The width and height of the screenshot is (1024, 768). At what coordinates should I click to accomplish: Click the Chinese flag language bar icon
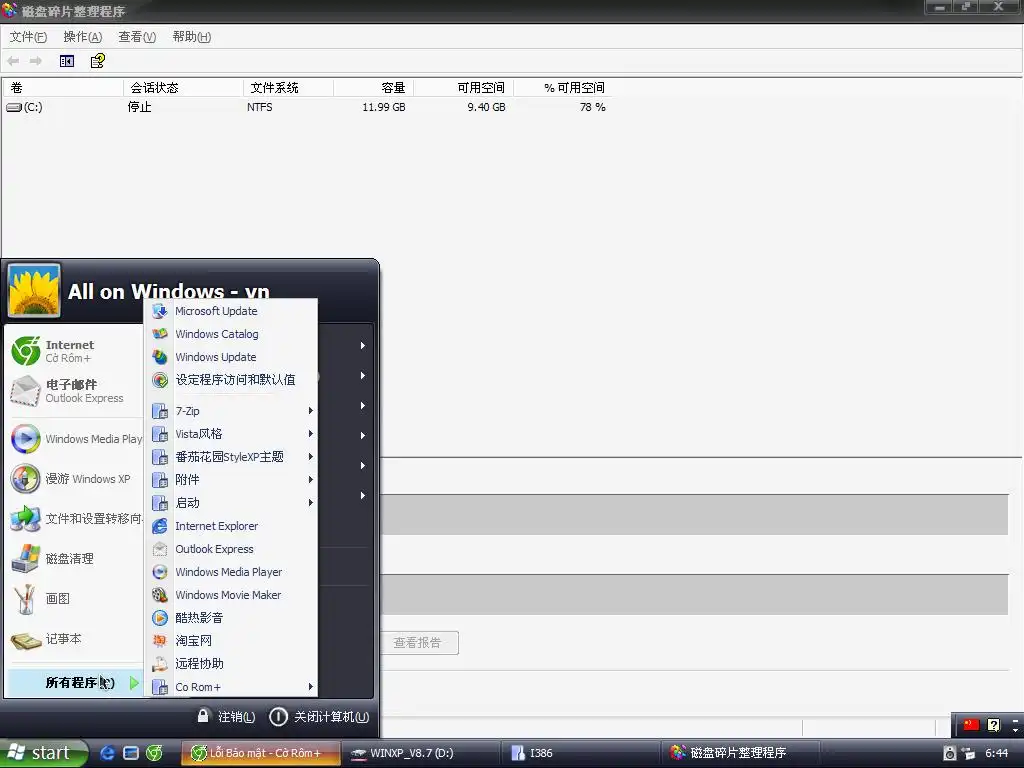point(971,724)
